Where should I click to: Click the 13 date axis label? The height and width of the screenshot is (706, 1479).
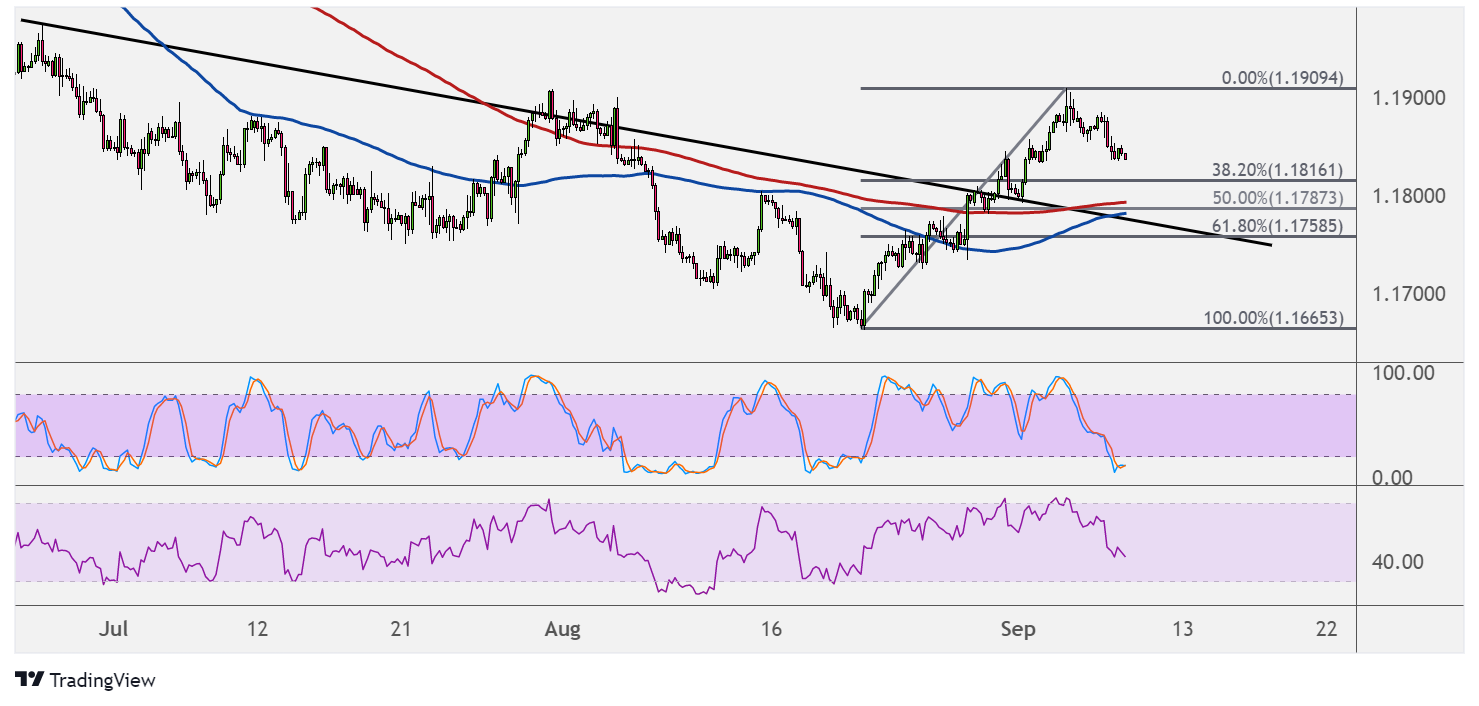pos(1182,629)
